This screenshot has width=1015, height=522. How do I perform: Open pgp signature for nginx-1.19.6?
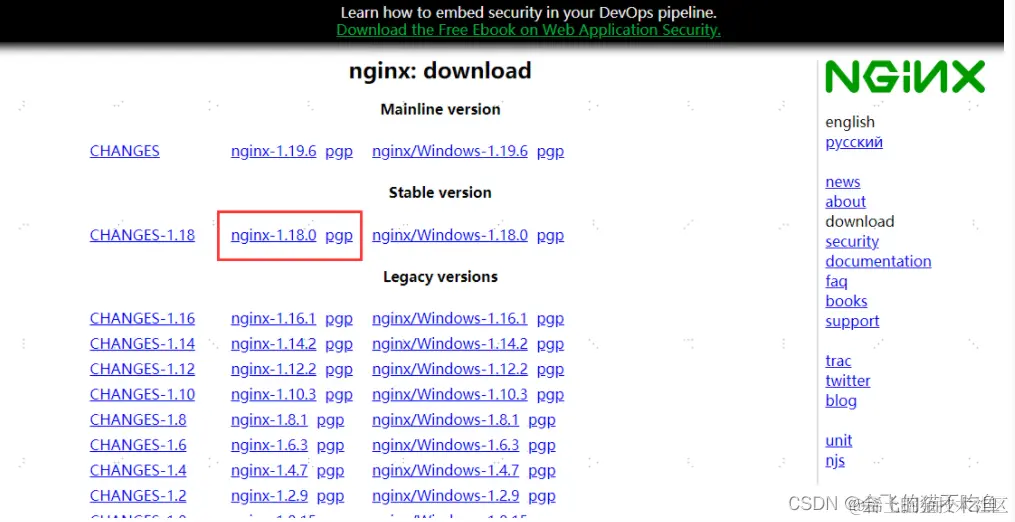(339, 152)
